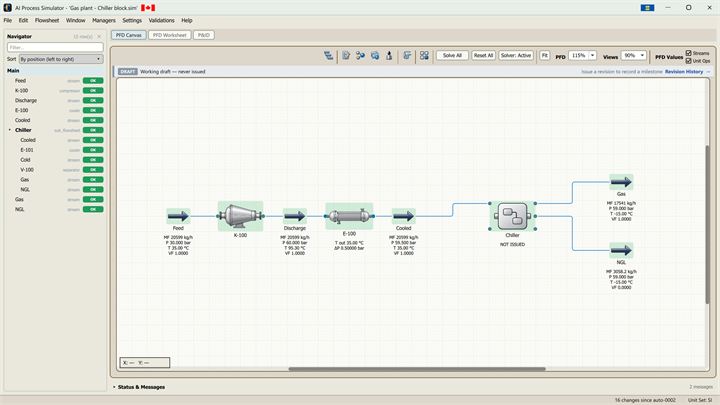Open the Managers menu
720x405 pixels.
coord(104,21)
